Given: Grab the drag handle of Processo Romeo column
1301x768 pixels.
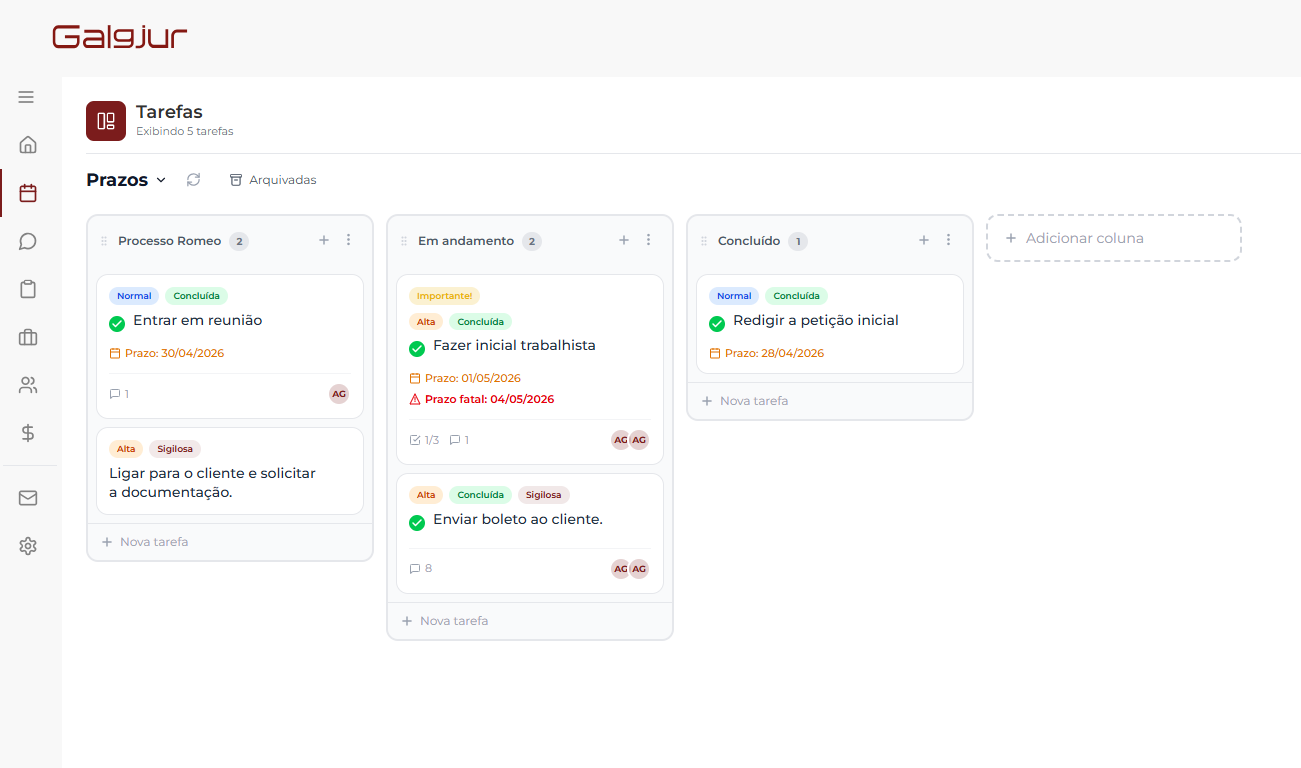Looking at the screenshot, I should click(104, 241).
